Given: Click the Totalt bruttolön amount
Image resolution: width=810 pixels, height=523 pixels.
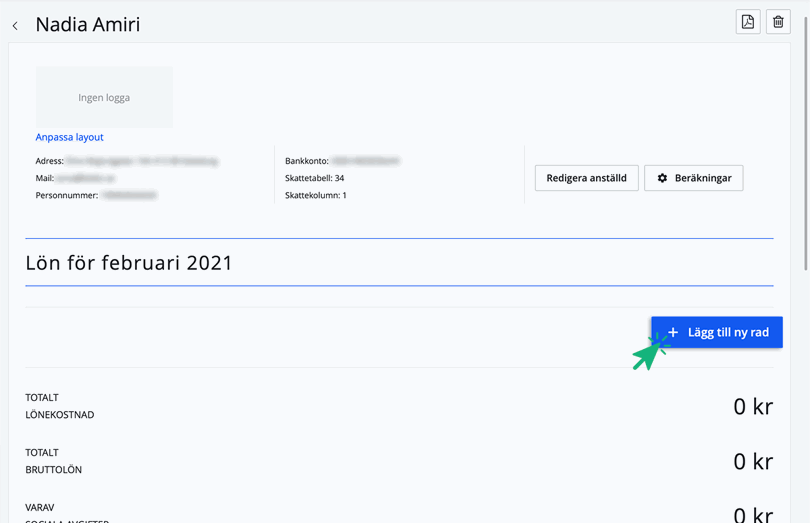Looking at the screenshot, I should 752,461.
